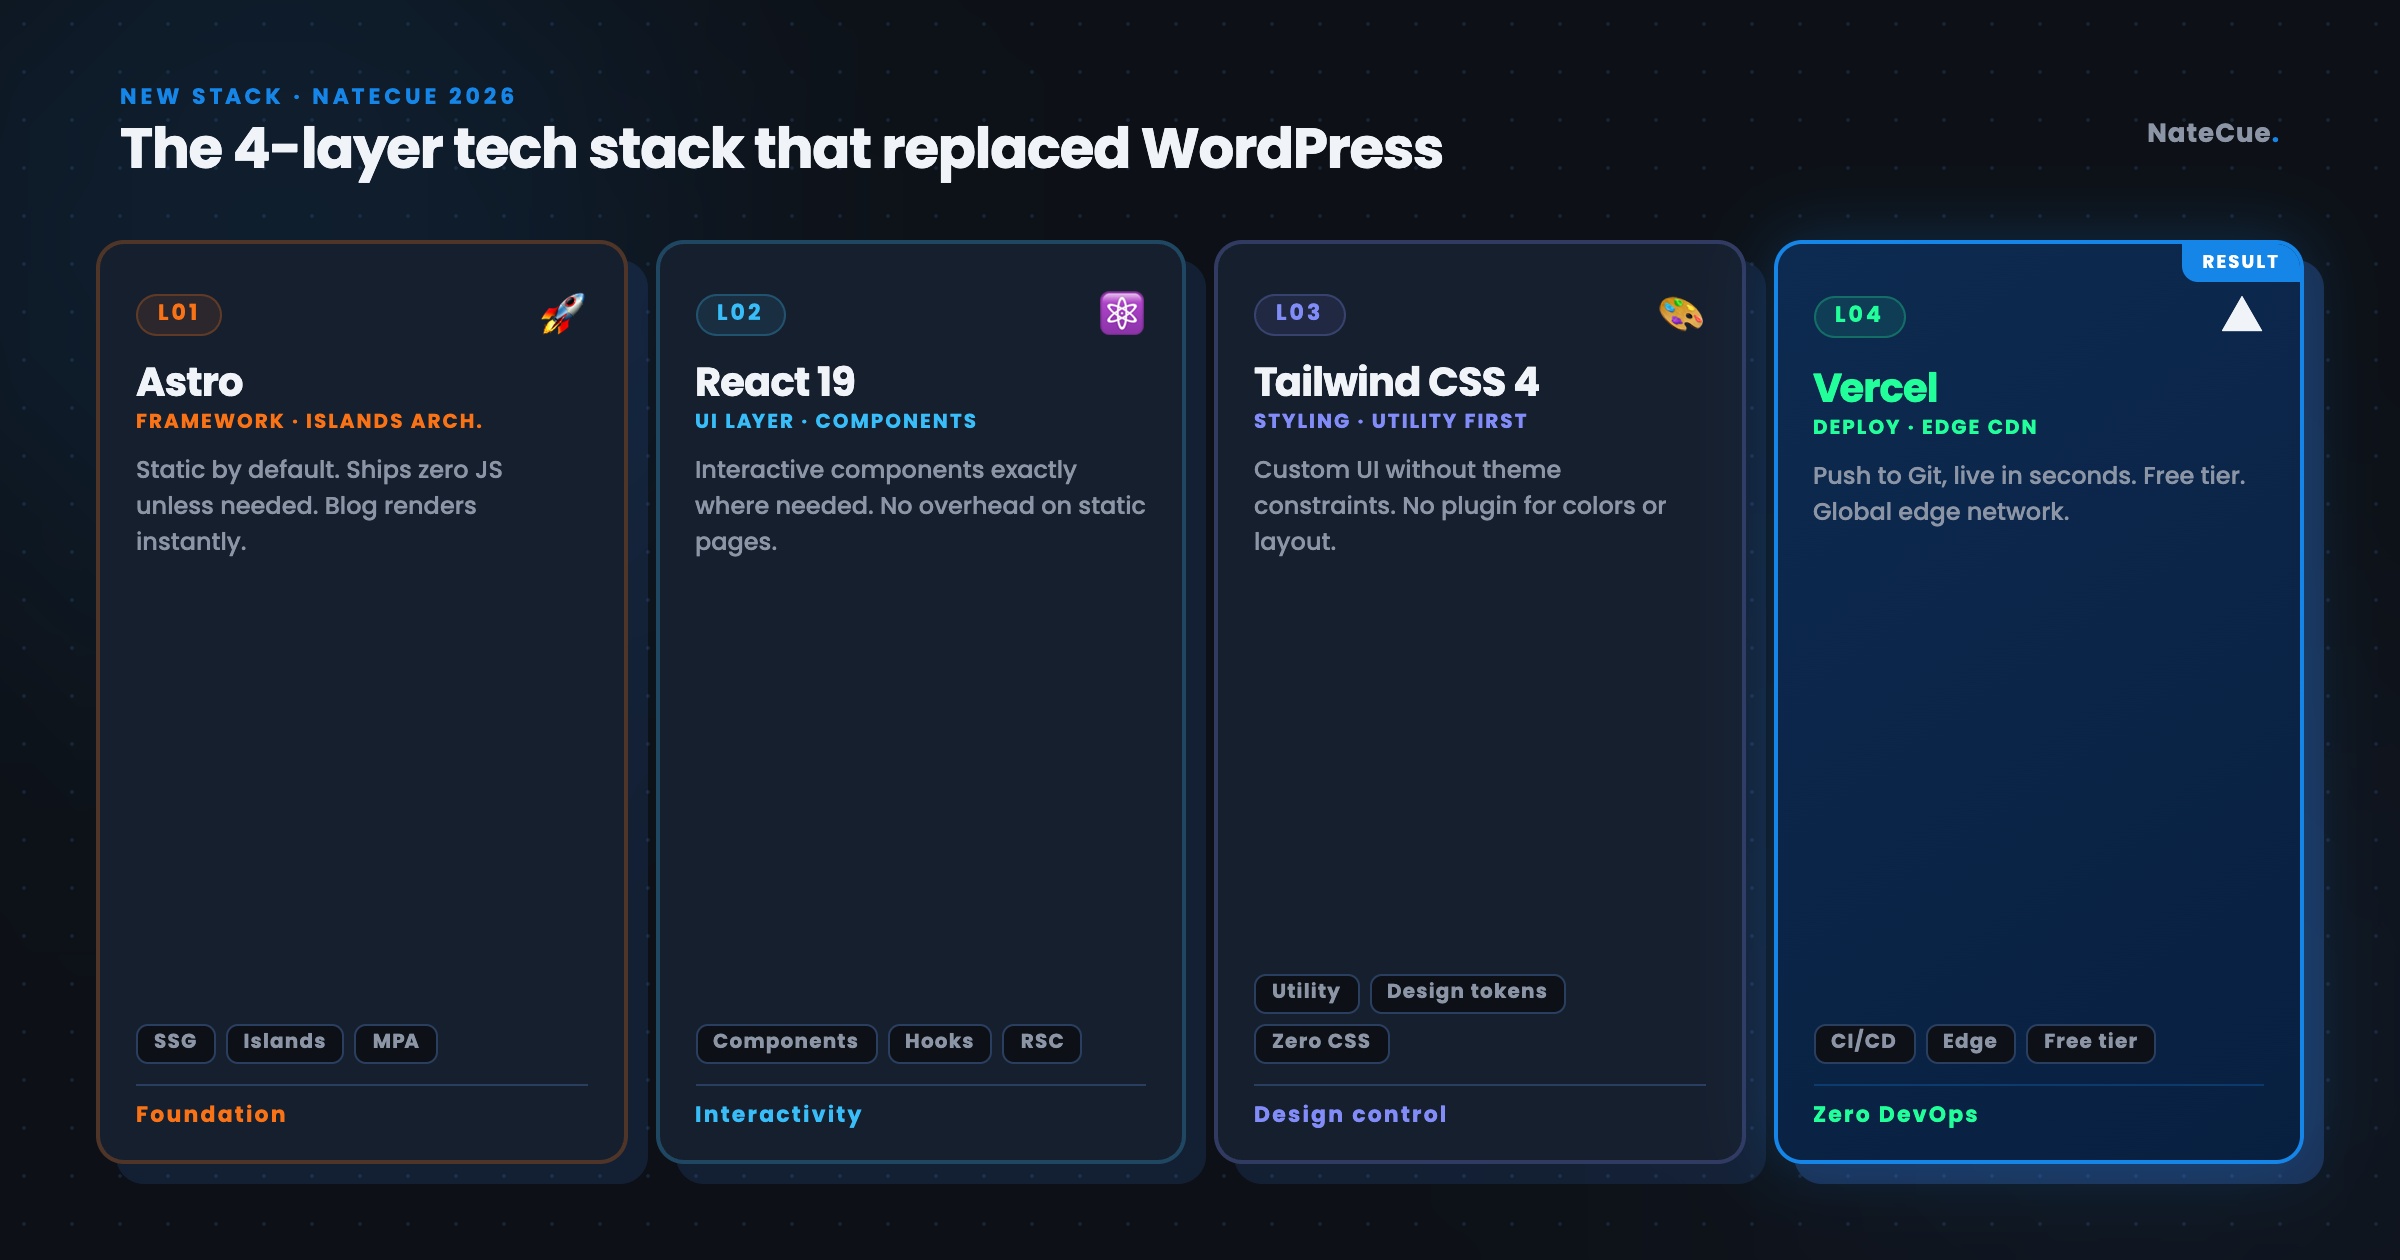Click the SSG tag
This screenshot has width=2400, height=1260.
point(176,1043)
